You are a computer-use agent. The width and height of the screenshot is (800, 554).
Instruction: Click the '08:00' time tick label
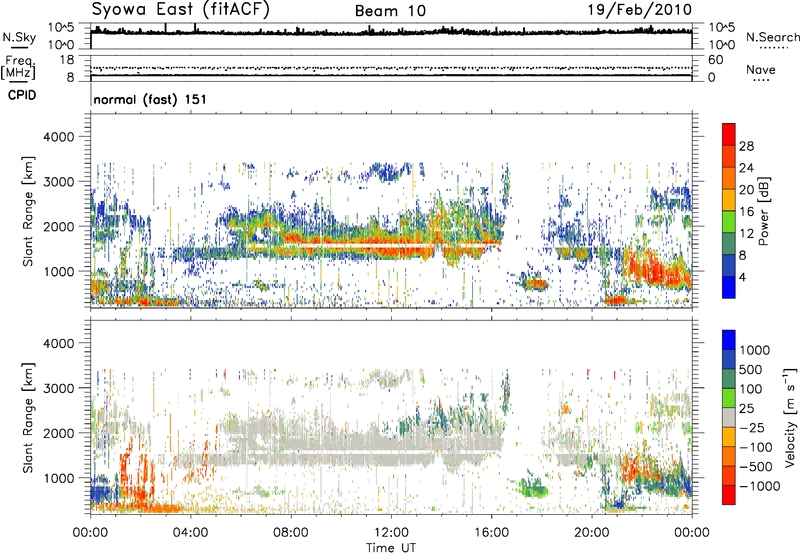click(x=291, y=533)
